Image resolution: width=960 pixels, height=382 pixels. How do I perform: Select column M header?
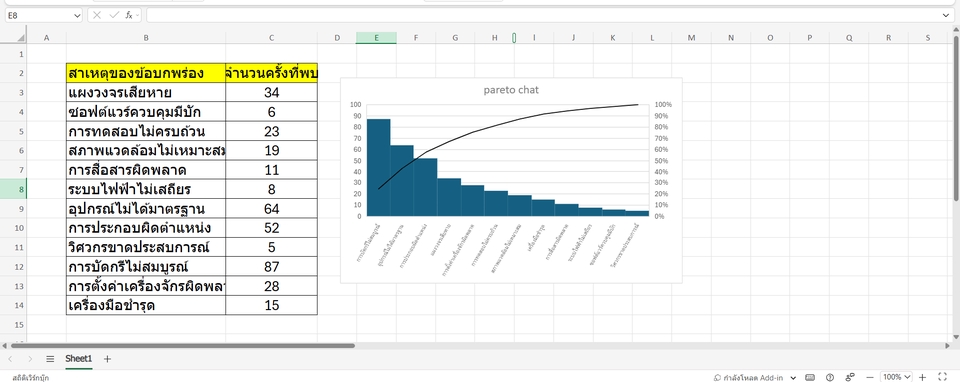691,38
